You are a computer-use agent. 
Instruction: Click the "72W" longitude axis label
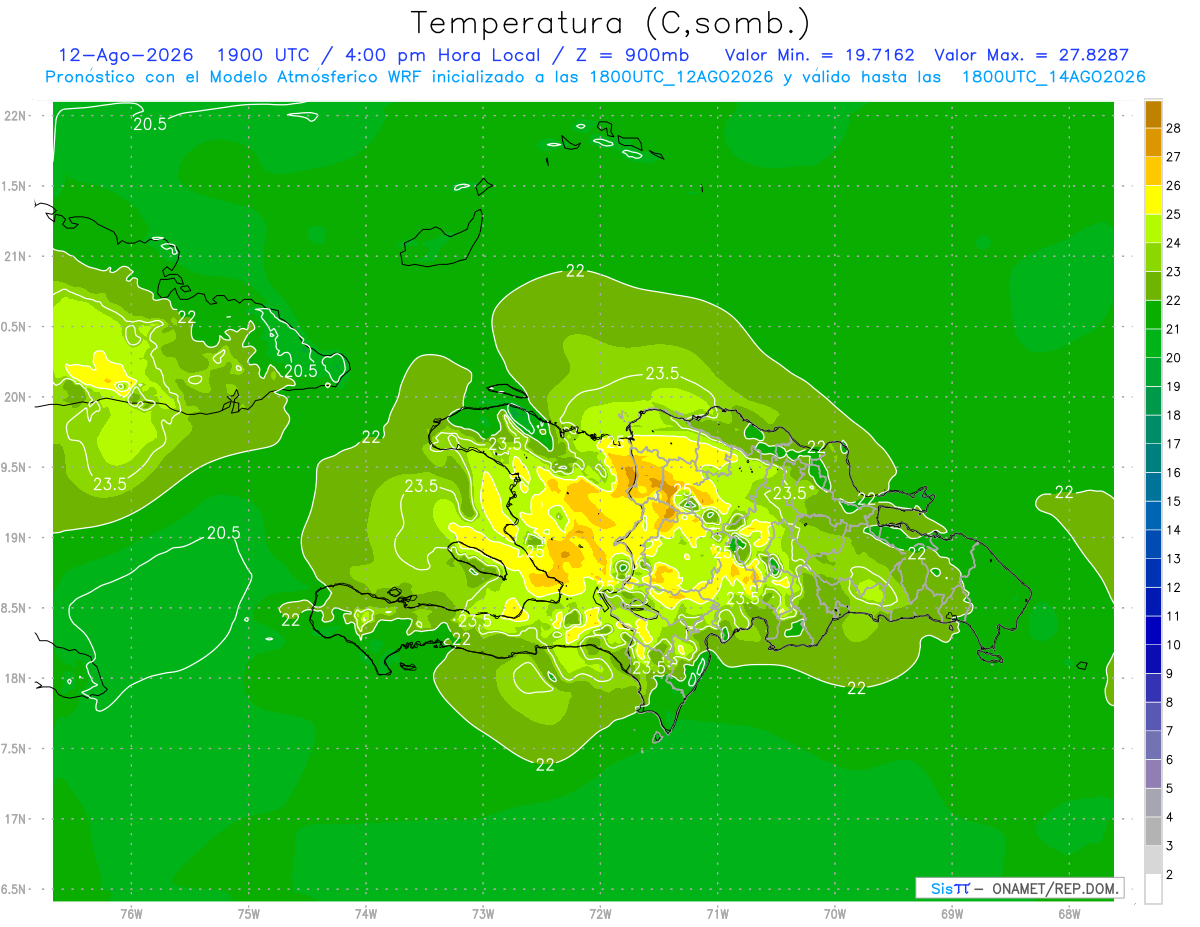click(x=600, y=914)
